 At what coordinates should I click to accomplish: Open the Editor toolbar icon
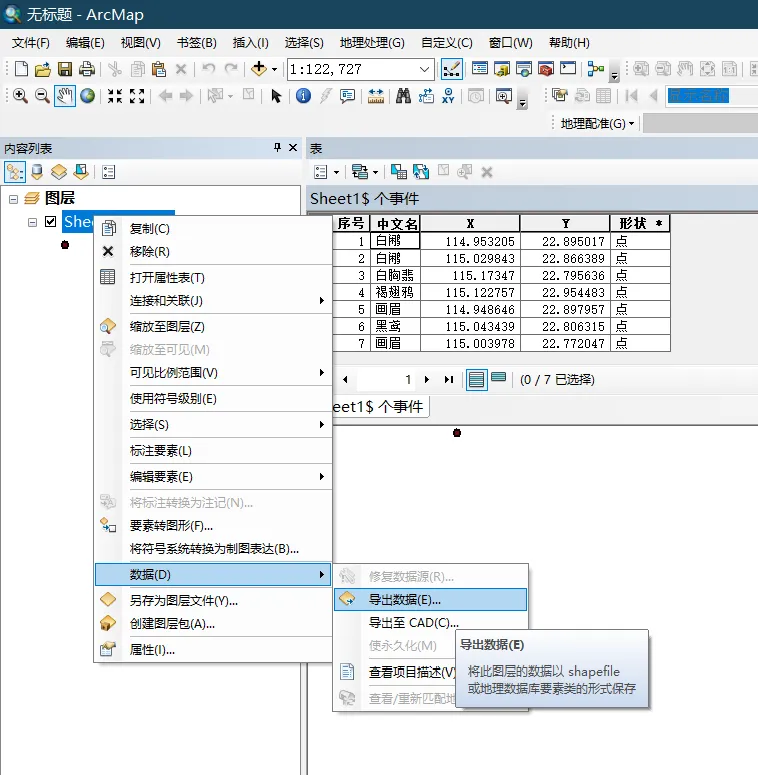(x=452, y=69)
